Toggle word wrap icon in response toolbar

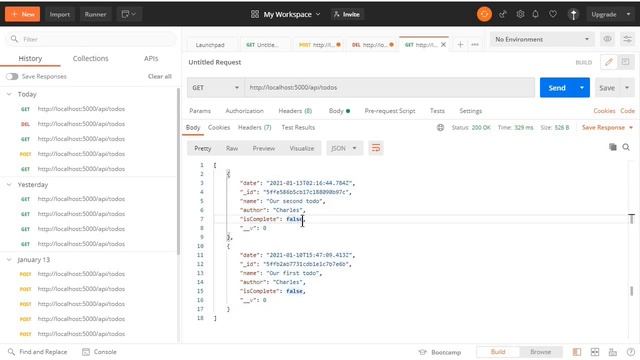coord(376,148)
